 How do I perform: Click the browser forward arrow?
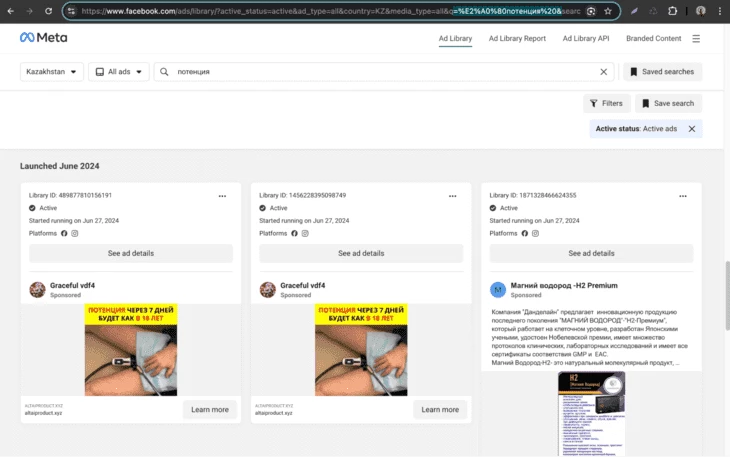(x=29, y=11)
